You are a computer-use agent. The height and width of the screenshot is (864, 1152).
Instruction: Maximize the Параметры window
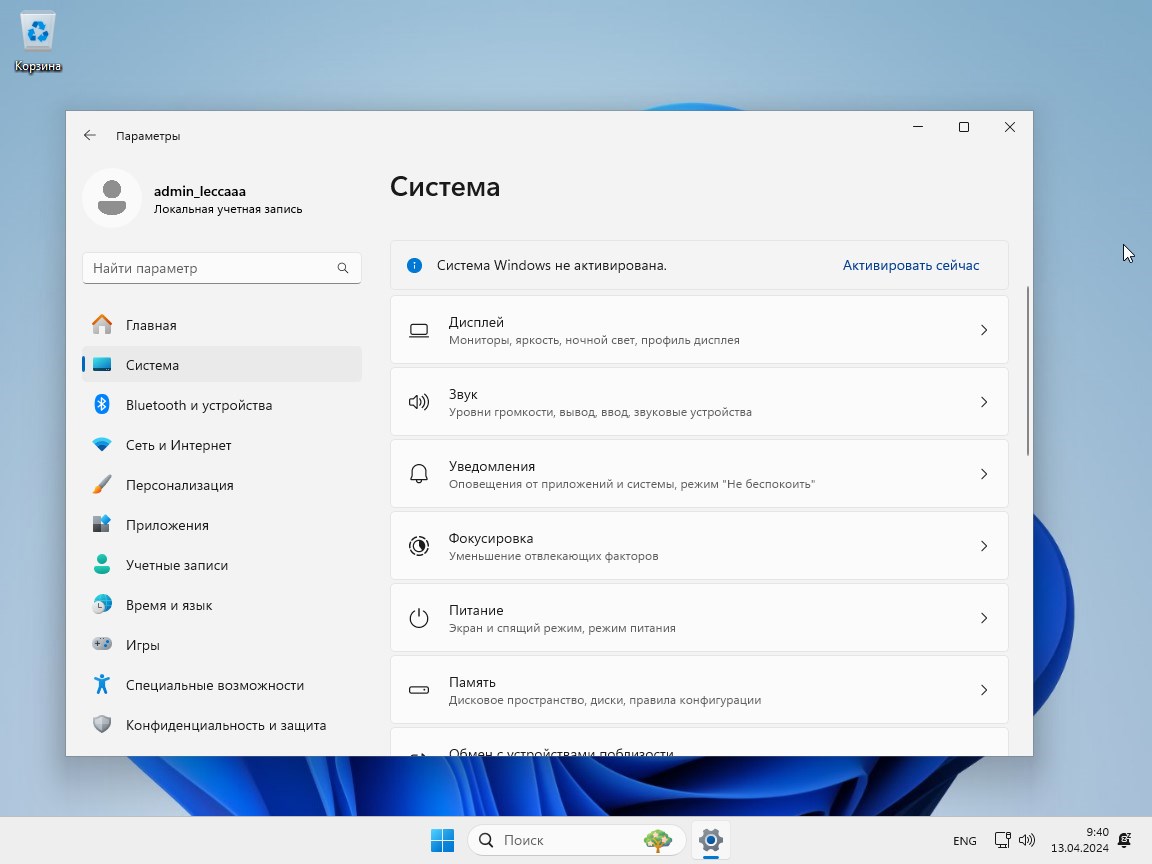pos(964,127)
